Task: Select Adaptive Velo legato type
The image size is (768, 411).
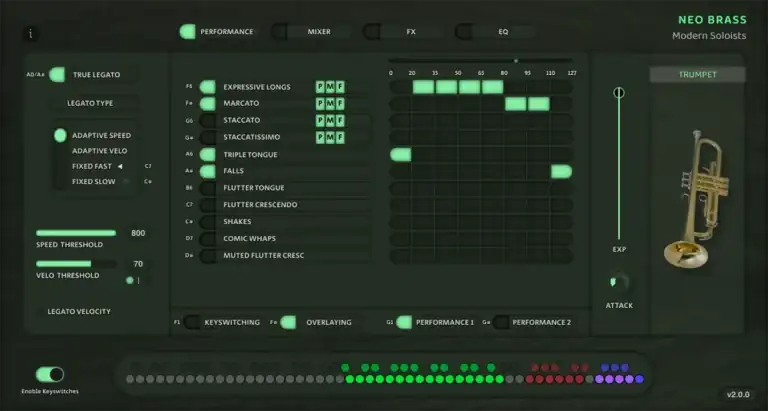Action: pos(99,151)
